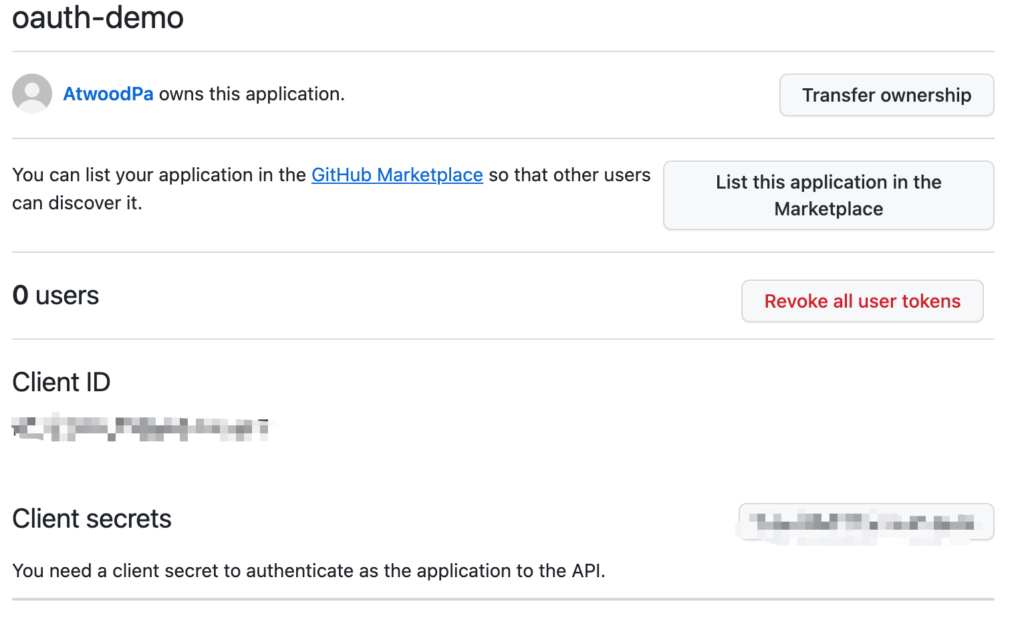Click the 'You need a client secret' description
The height and width of the screenshot is (630, 1024).
(308, 572)
